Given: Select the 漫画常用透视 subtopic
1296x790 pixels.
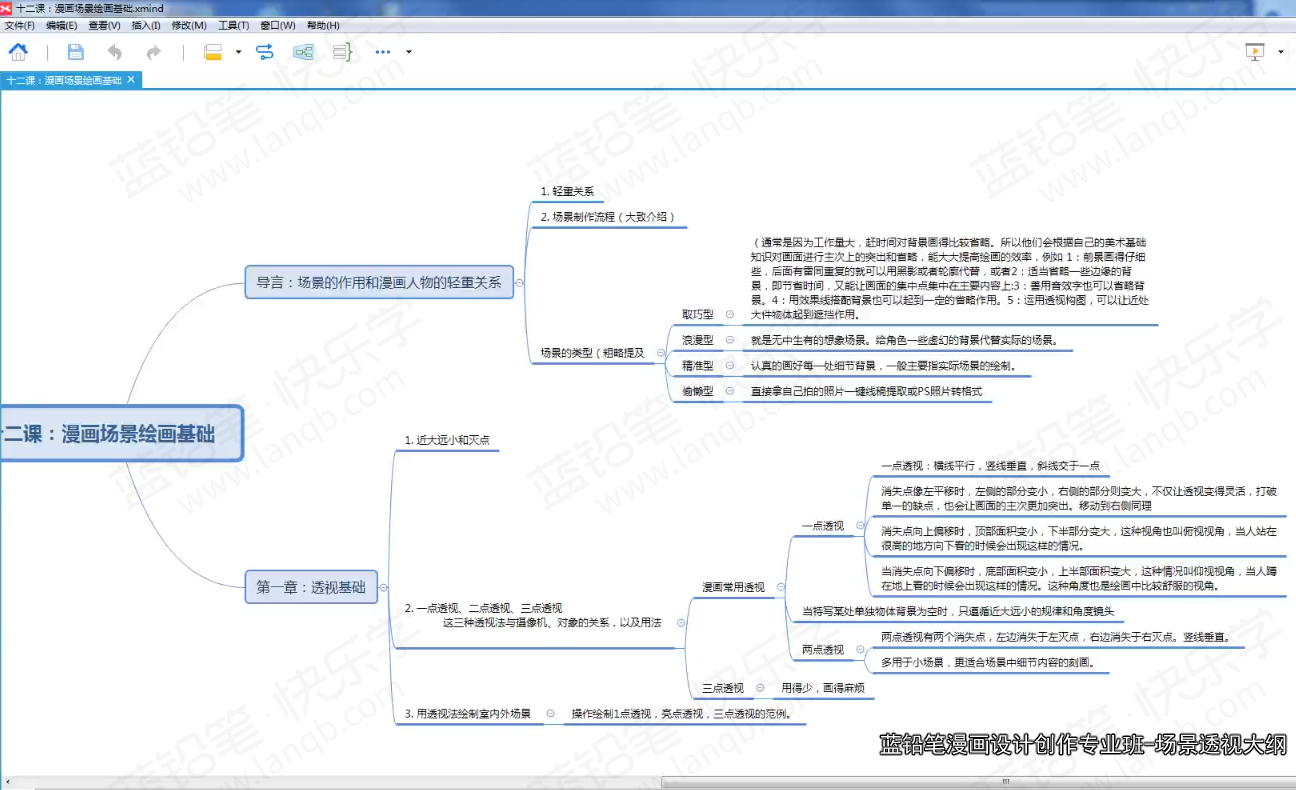Looking at the screenshot, I should point(733,587).
